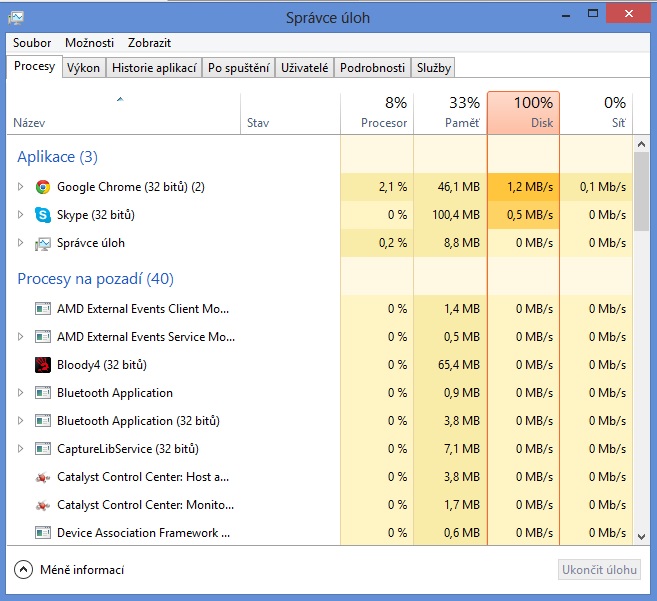Click the Ukončit úlohu button
The height and width of the screenshot is (601, 657).
click(x=599, y=570)
